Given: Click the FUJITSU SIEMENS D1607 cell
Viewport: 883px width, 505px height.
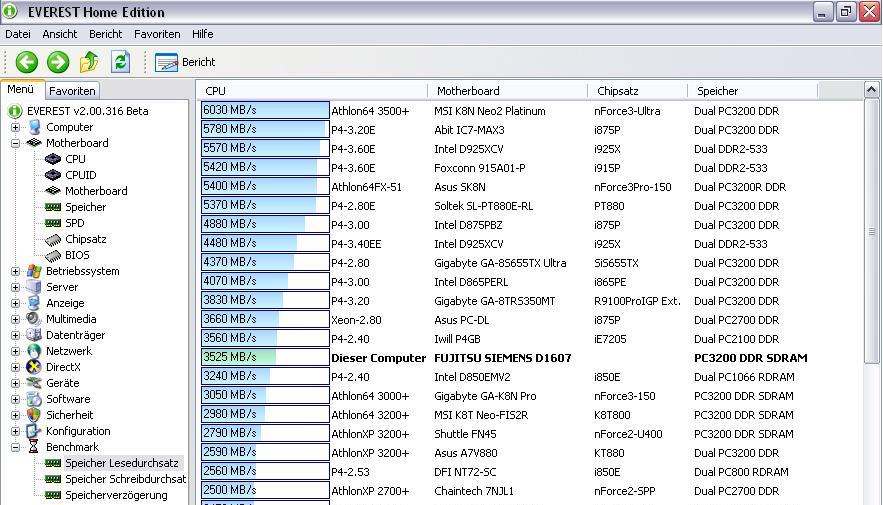Looking at the screenshot, I should pyautogui.click(x=502, y=358).
